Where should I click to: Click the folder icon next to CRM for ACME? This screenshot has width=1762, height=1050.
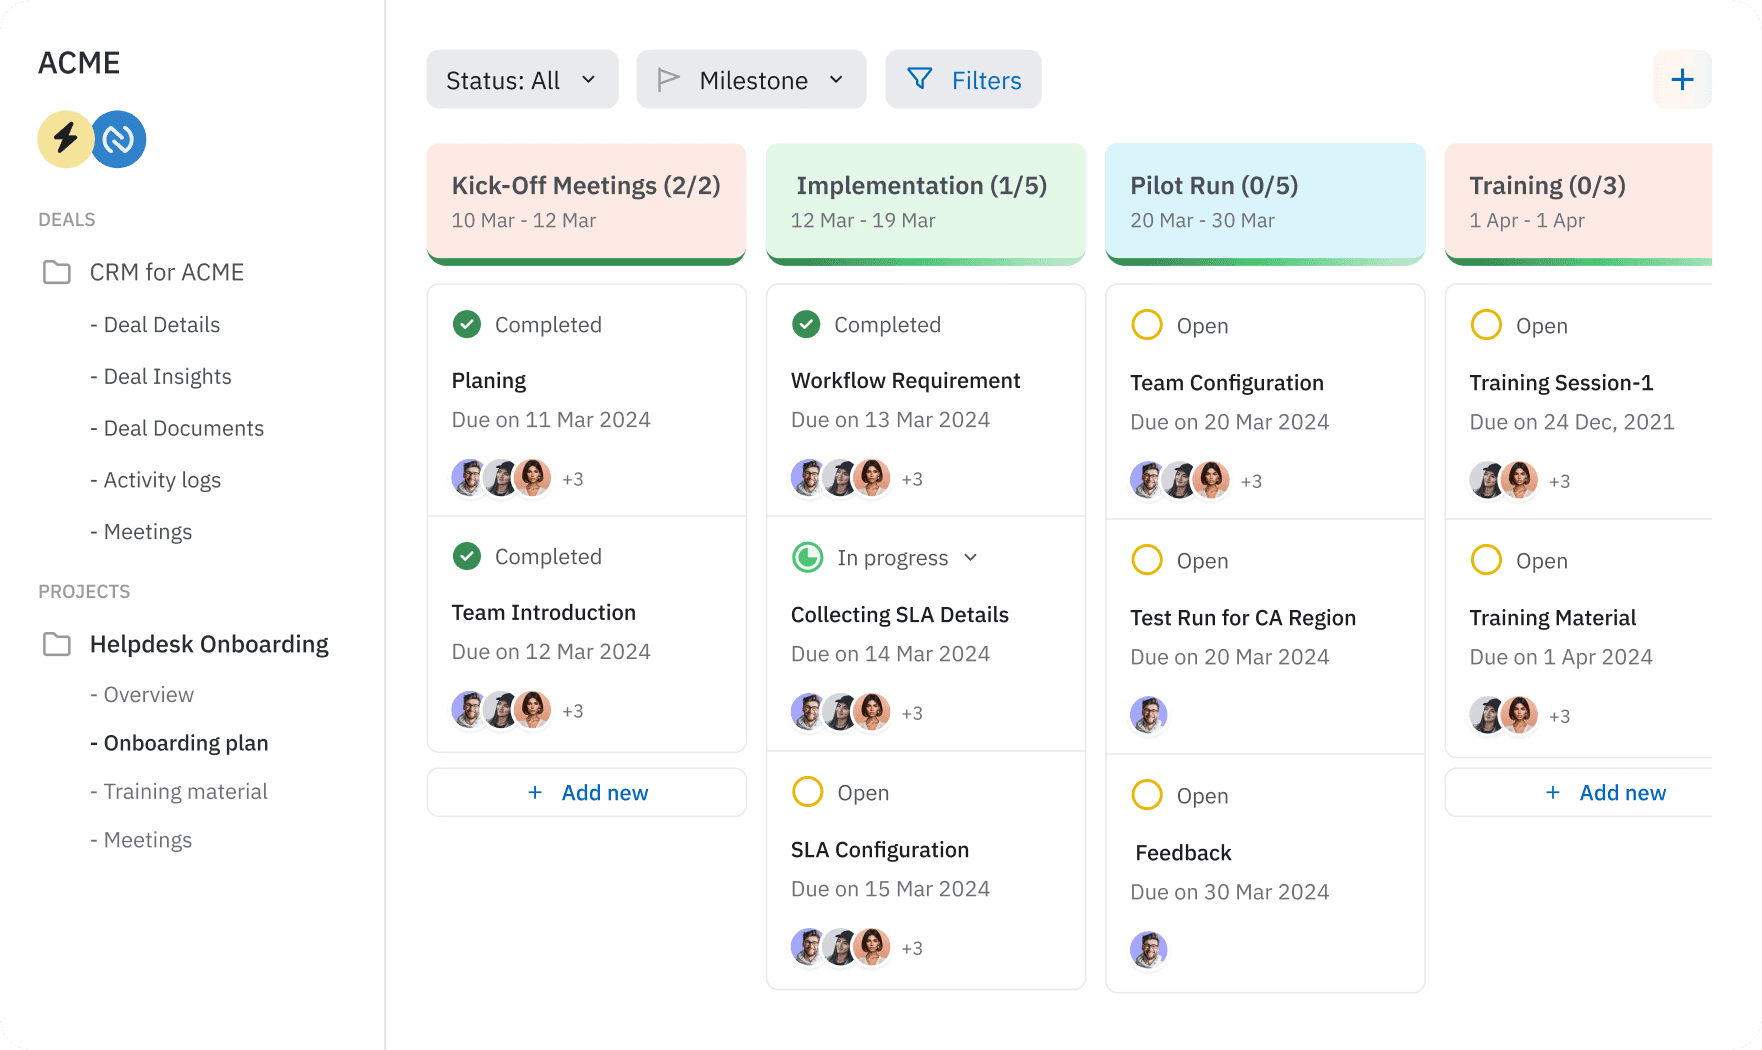coord(57,272)
